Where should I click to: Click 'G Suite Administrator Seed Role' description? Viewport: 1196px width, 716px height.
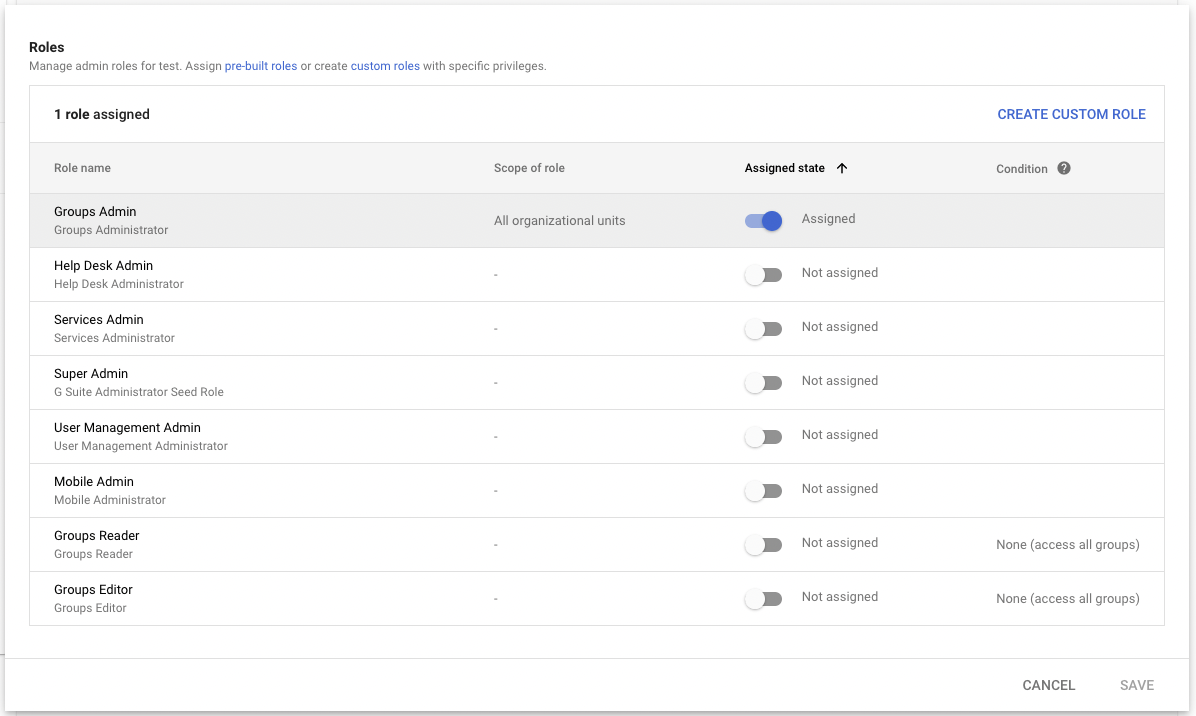[139, 392]
